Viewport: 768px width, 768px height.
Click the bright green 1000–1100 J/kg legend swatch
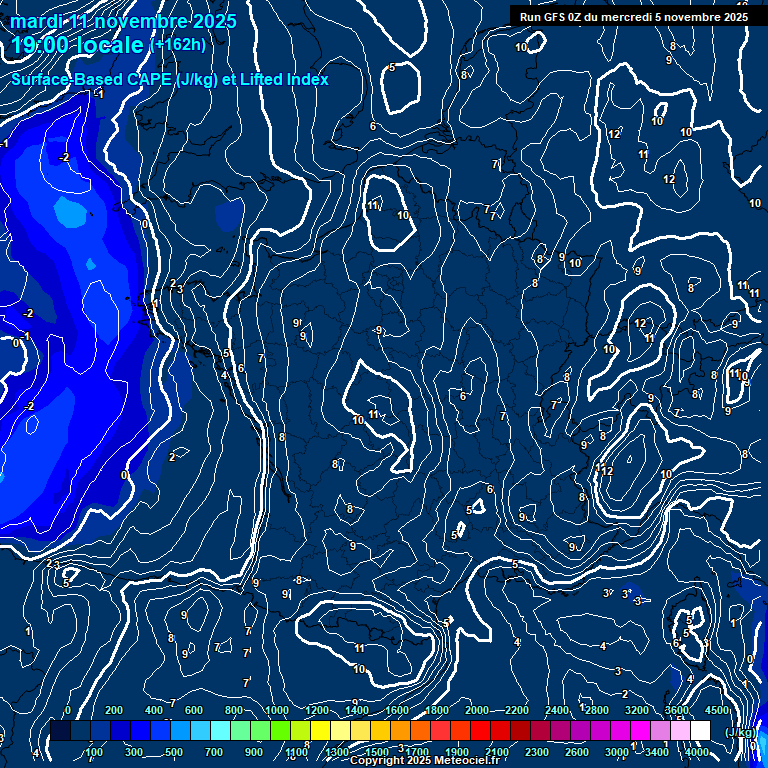(280, 730)
